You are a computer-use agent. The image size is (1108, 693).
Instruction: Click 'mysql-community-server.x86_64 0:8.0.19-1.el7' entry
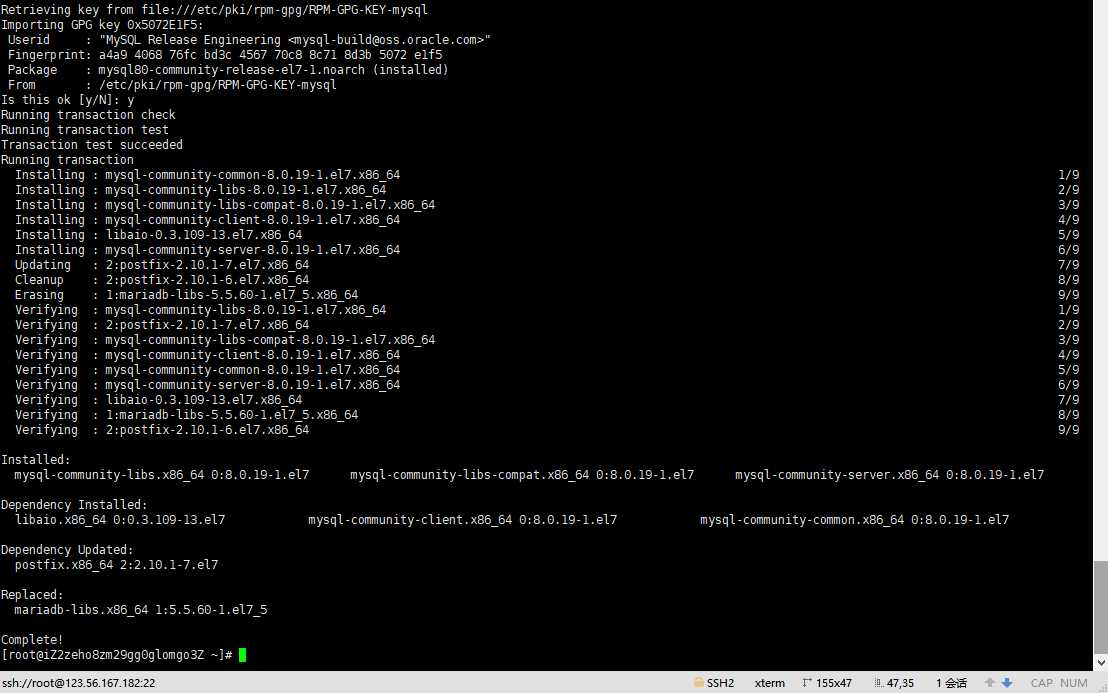click(890, 475)
